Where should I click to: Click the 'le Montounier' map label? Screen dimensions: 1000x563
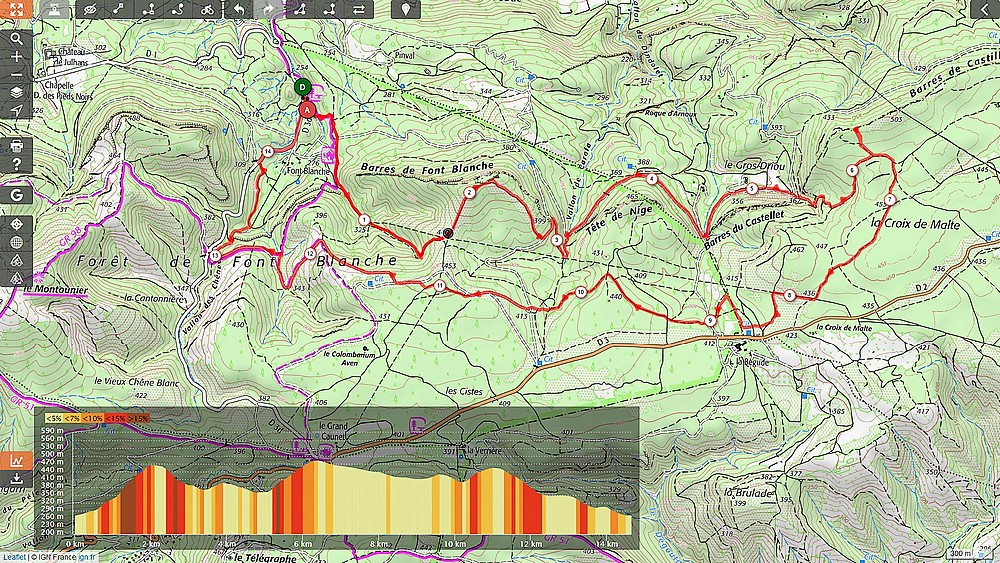click(x=55, y=289)
